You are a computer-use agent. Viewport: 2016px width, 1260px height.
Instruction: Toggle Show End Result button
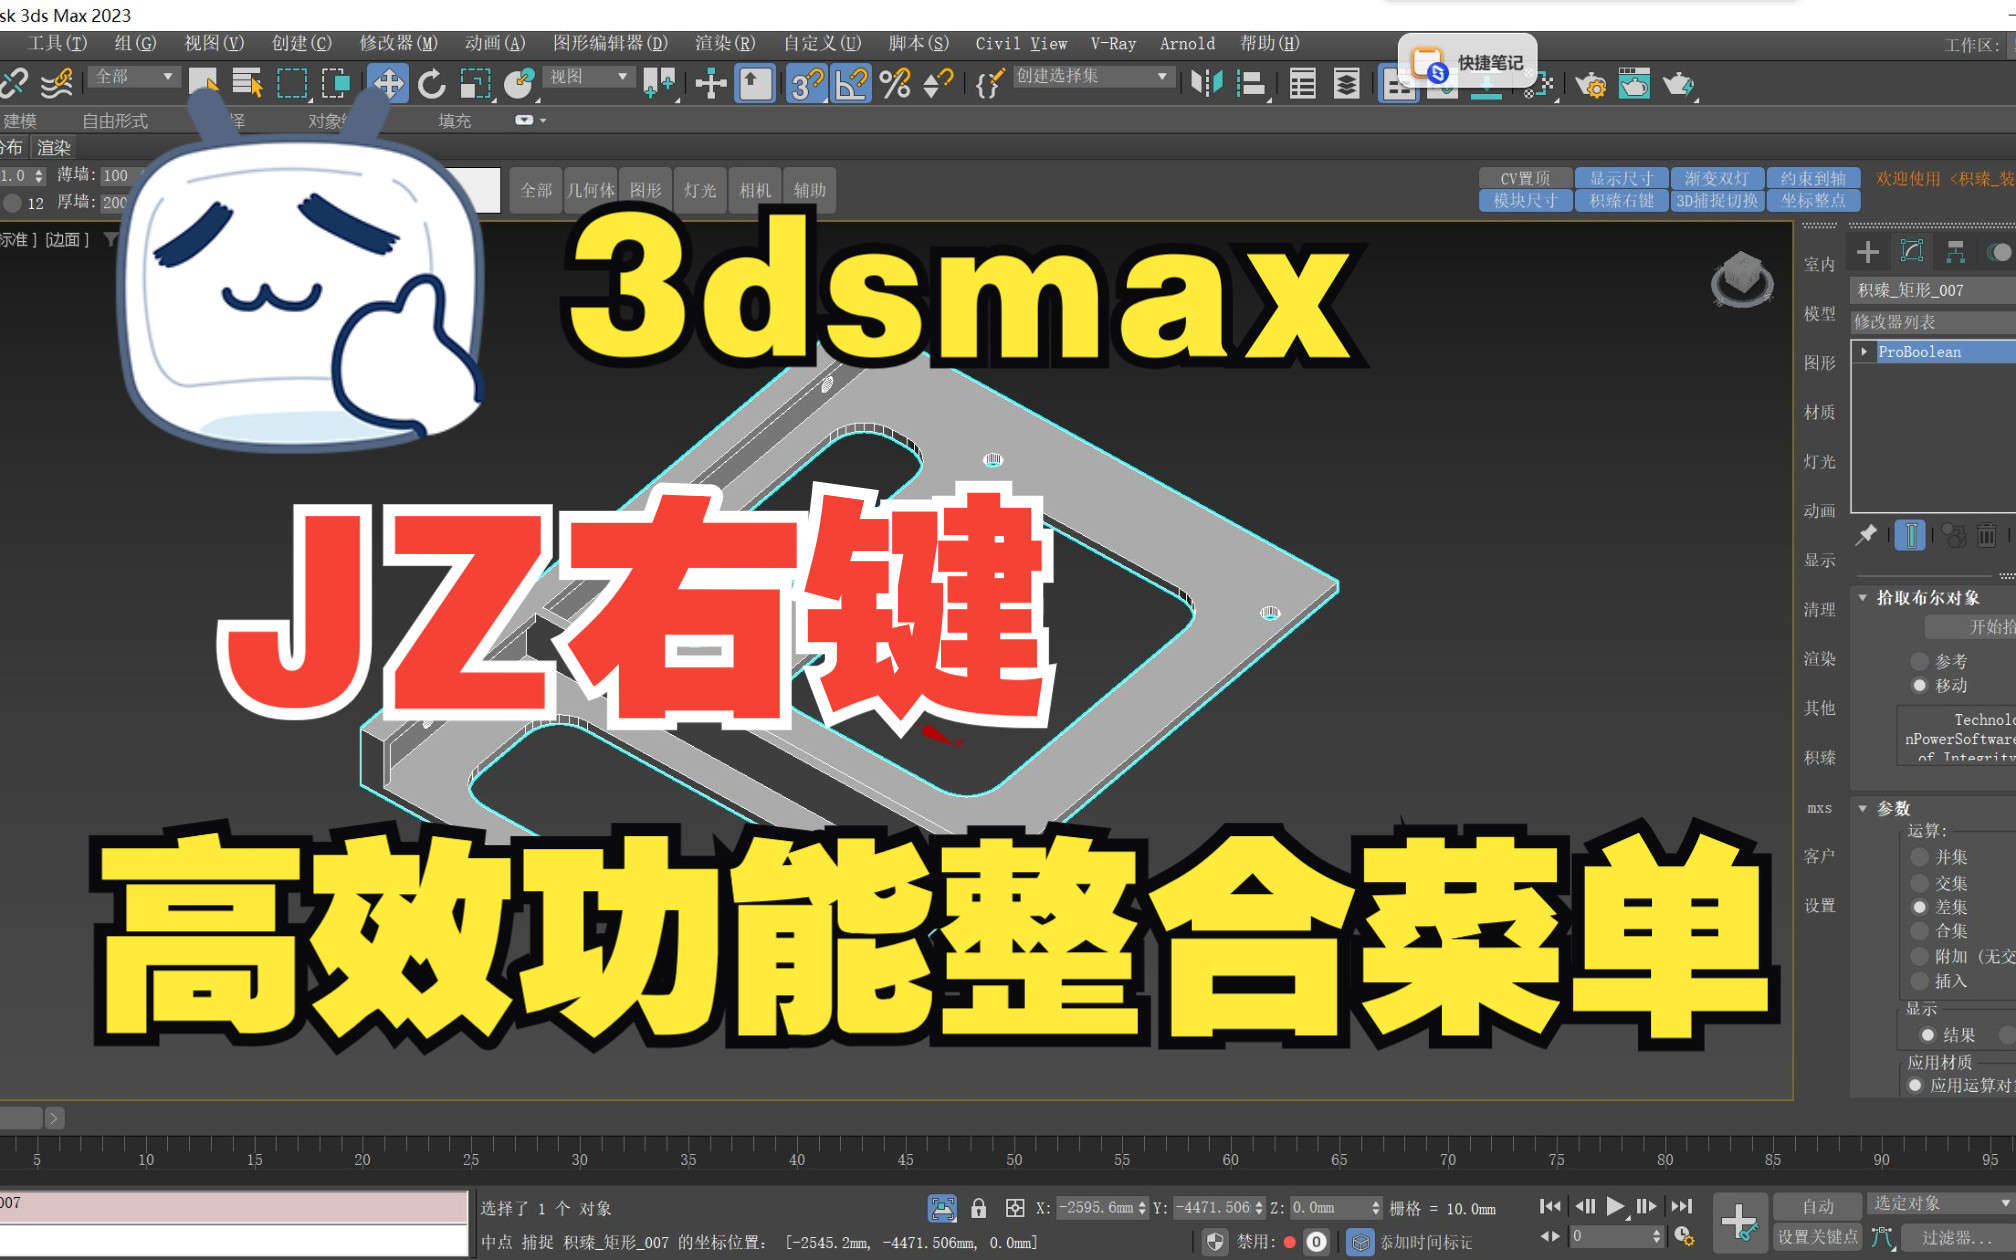[x=1910, y=536]
